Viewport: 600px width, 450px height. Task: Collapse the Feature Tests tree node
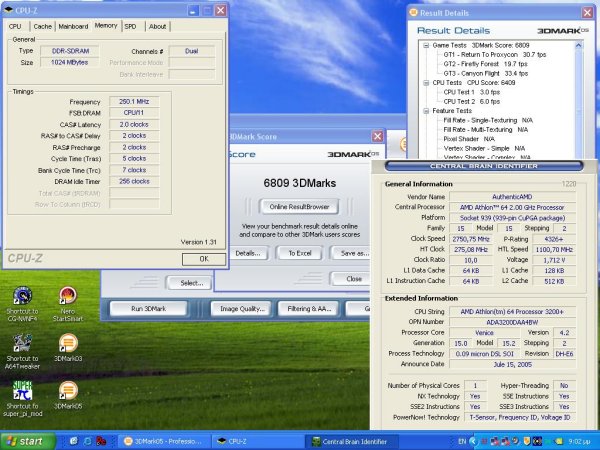[x=426, y=111]
